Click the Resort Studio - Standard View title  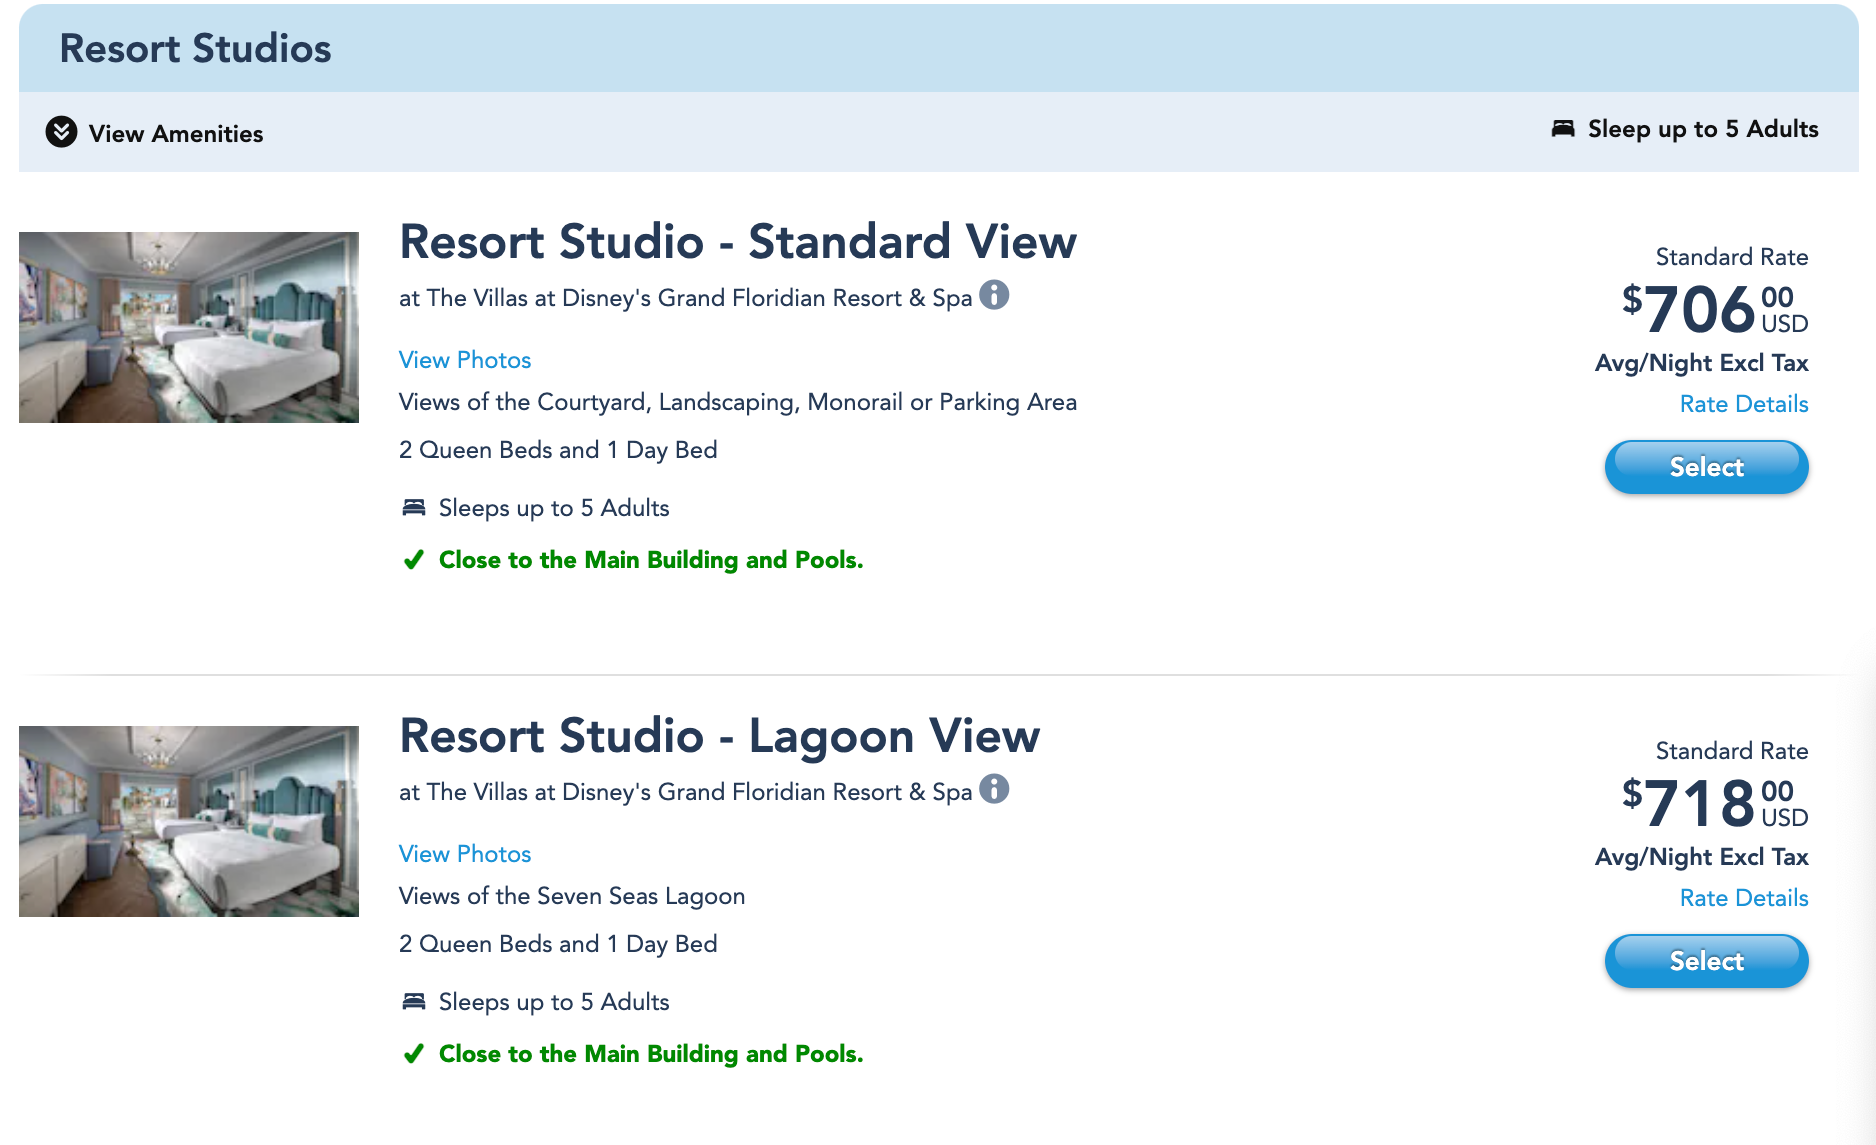[737, 242]
